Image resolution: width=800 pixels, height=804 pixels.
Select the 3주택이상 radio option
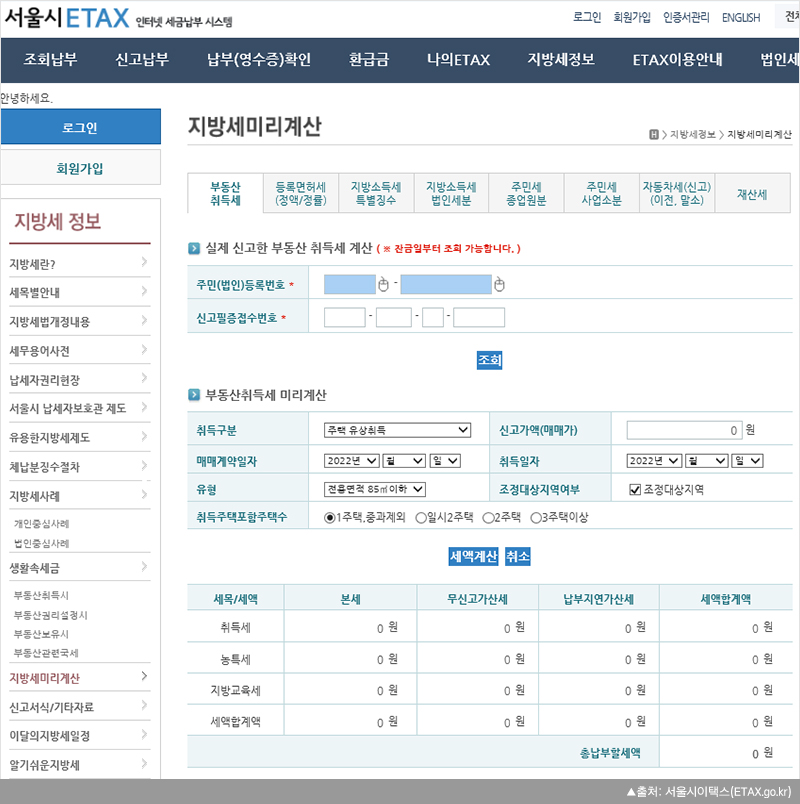(536, 518)
